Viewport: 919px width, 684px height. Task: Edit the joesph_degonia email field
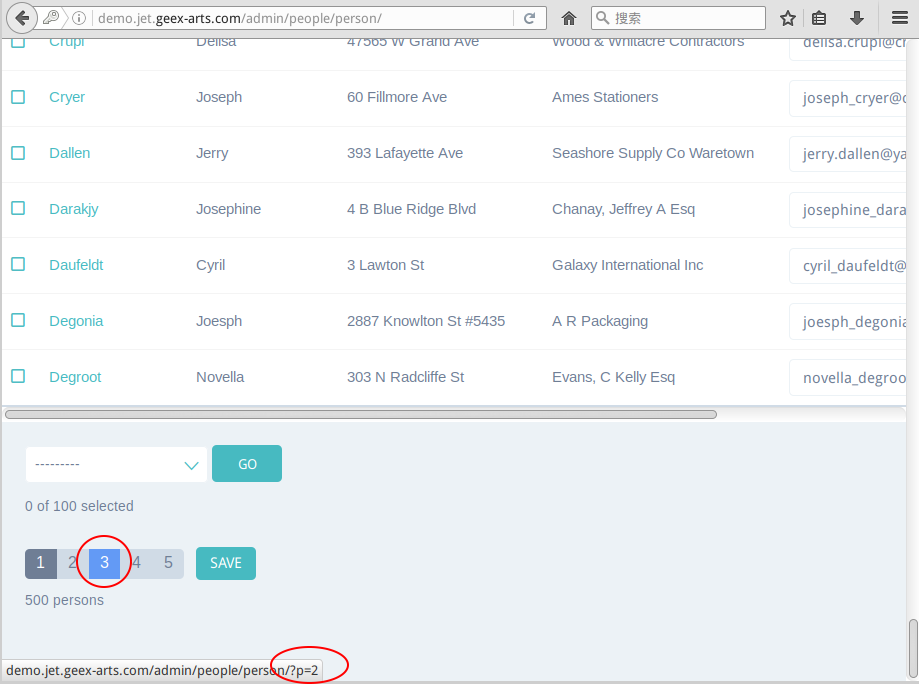(848, 321)
